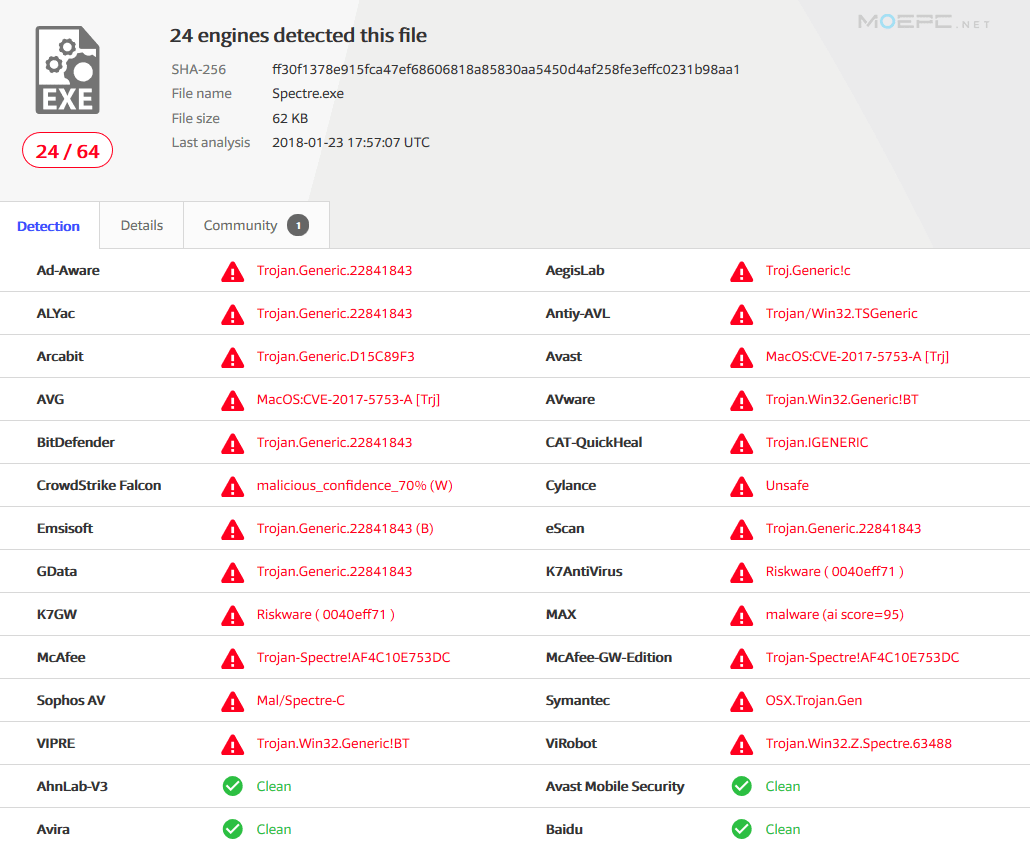Click the EXE file type icon
Screen dimensions: 1030x847
(x=68, y=70)
